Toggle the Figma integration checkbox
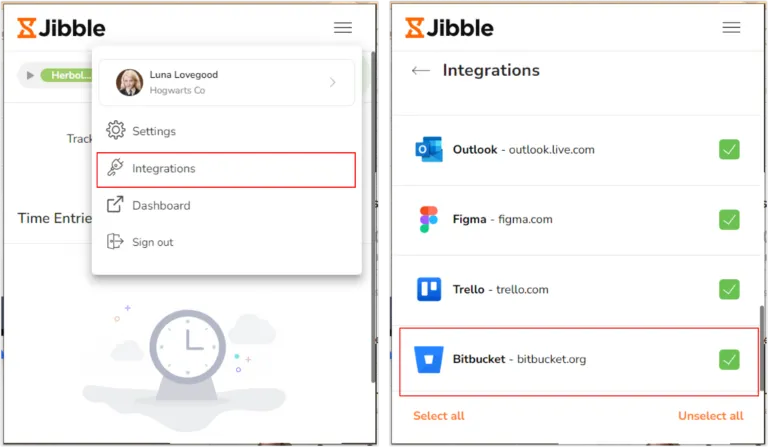This screenshot has height=447, width=768. pyautogui.click(x=729, y=219)
